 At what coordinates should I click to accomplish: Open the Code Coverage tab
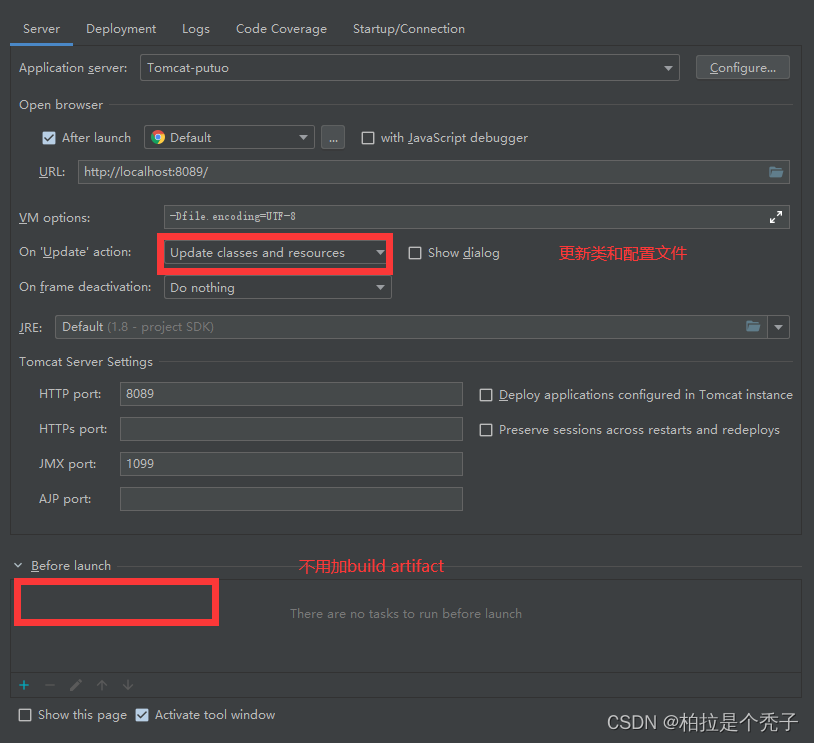[x=281, y=29]
